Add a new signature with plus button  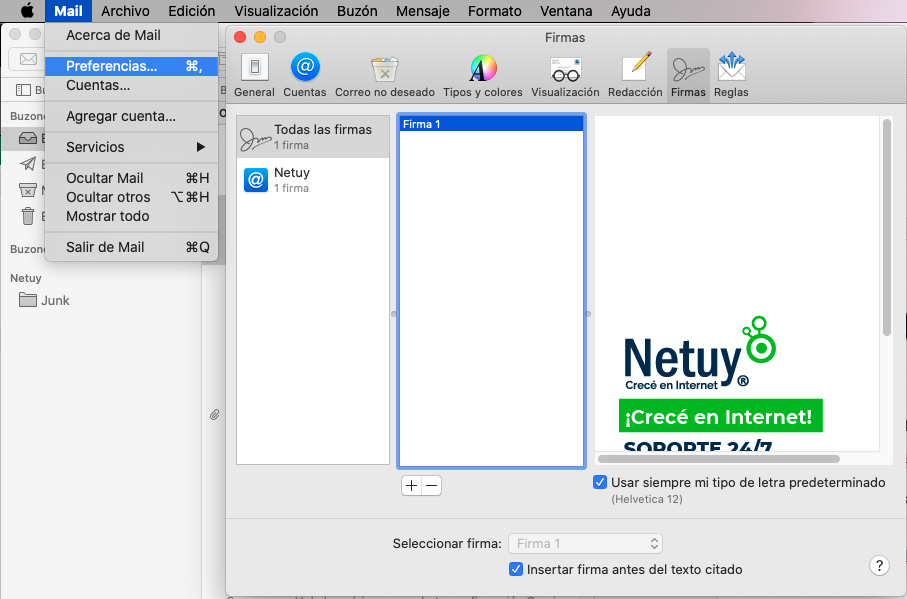click(411, 486)
